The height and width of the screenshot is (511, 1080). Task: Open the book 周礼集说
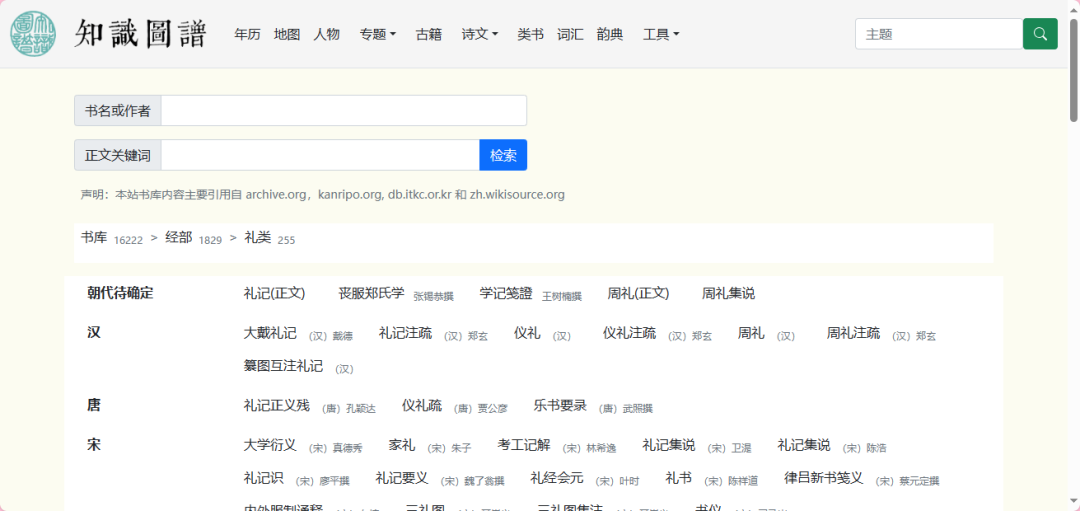(x=728, y=293)
